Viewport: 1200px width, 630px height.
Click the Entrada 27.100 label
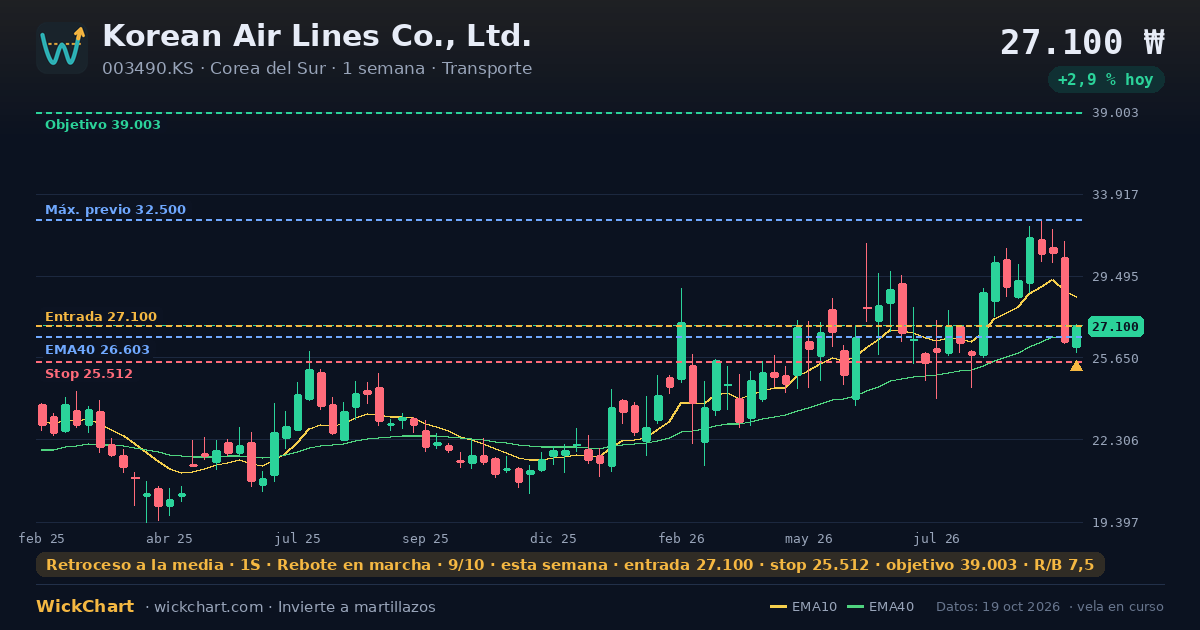pyautogui.click(x=101, y=317)
